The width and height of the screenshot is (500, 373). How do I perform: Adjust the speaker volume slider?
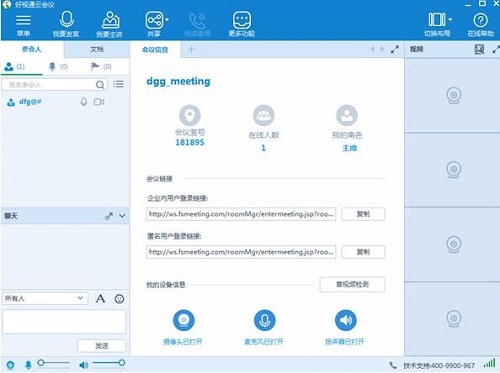pos(109,363)
